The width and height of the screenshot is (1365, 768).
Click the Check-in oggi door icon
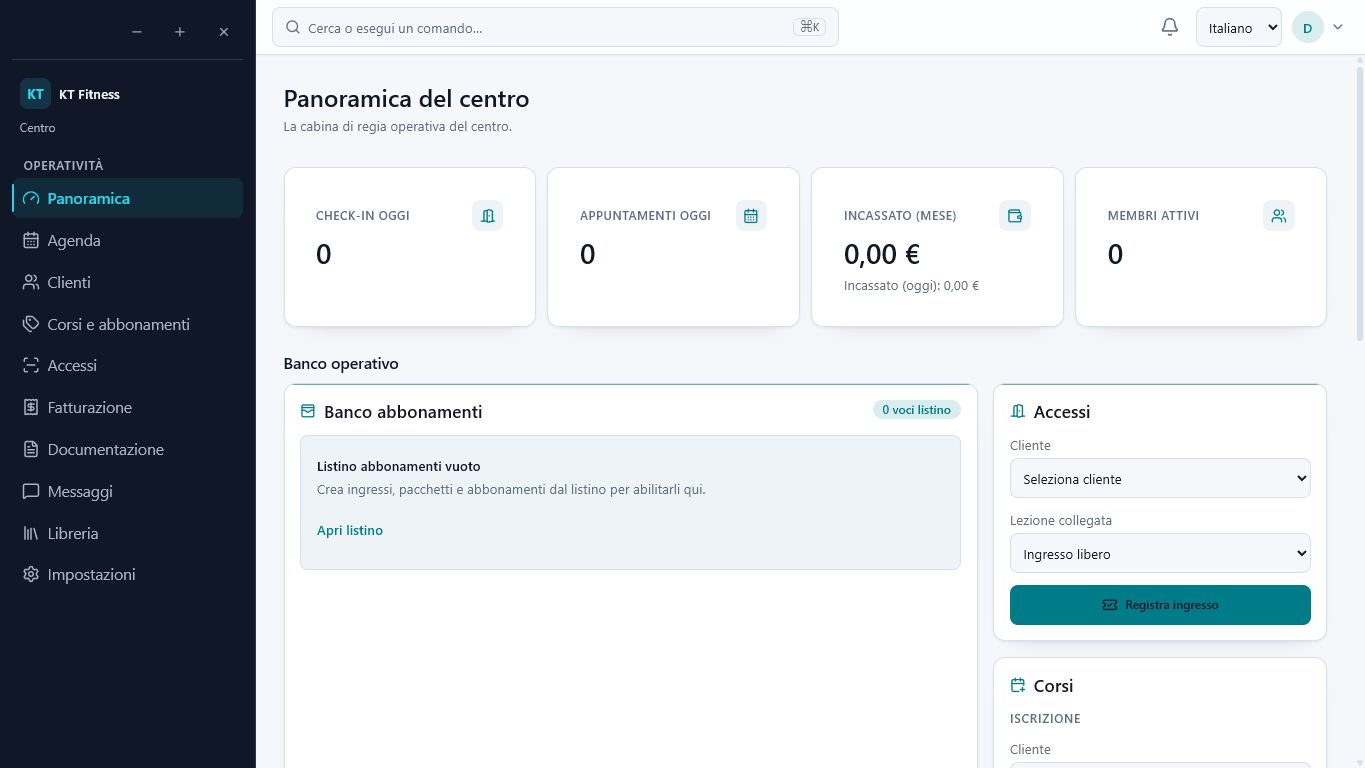487,215
